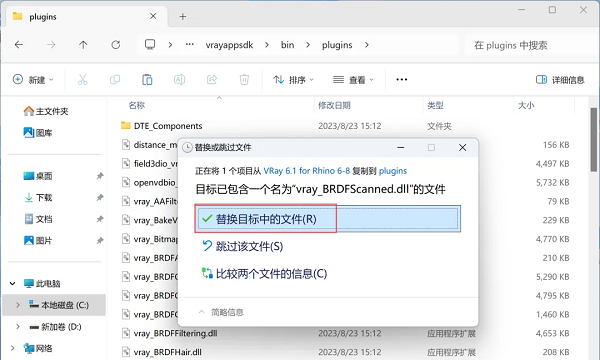Click the share icon in toolbar

tap(212, 80)
